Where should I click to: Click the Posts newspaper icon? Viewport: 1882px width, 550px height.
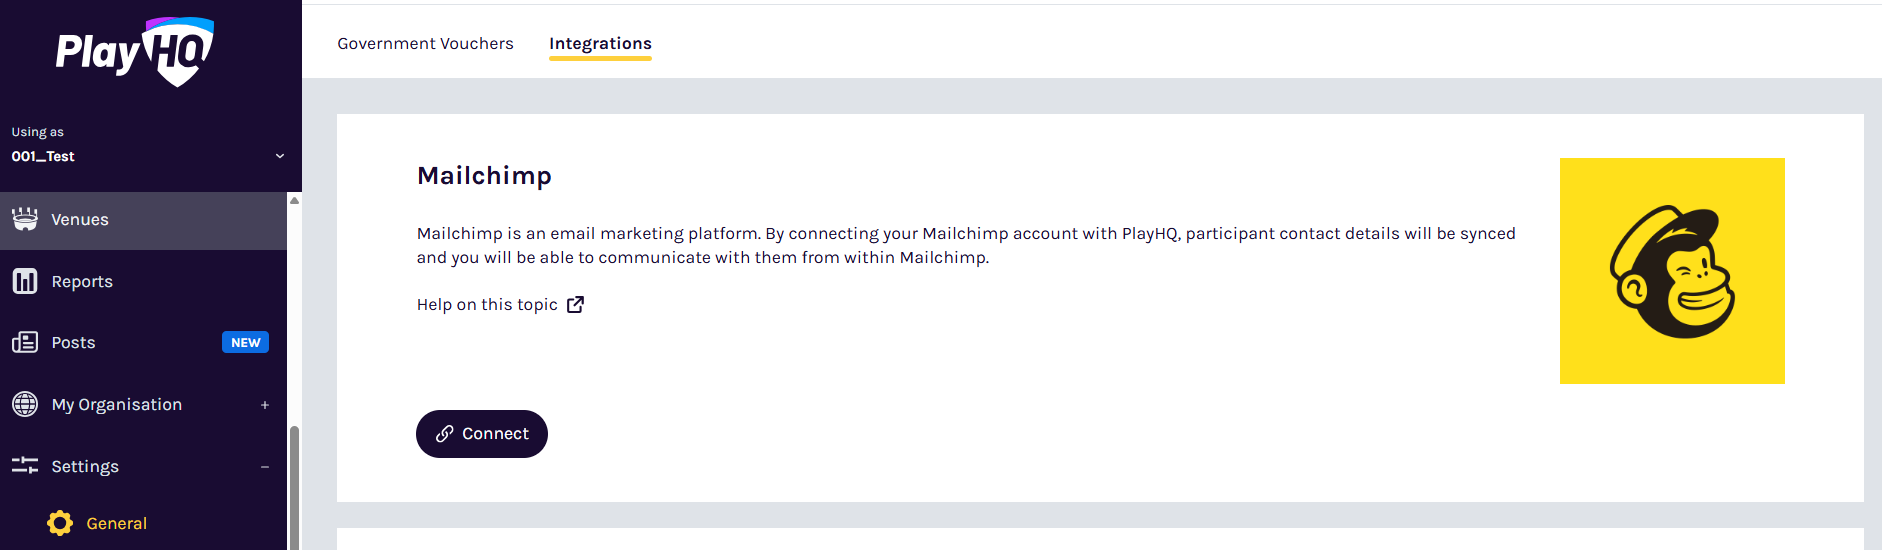click(x=25, y=343)
